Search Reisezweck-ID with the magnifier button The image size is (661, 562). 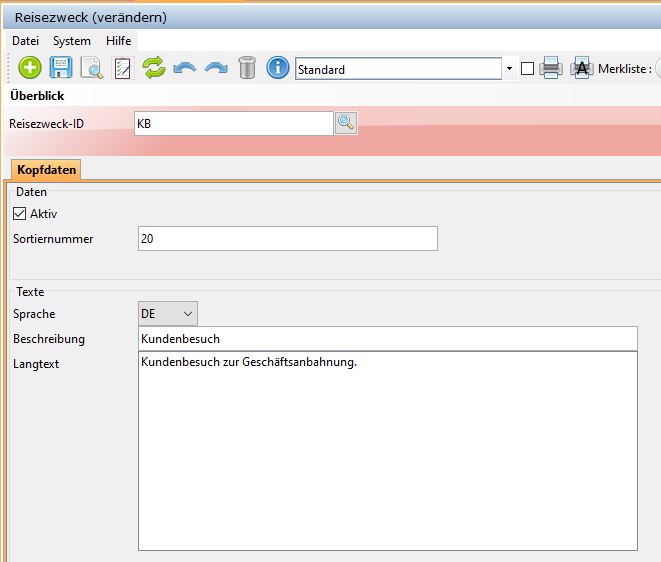[x=345, y=123]
